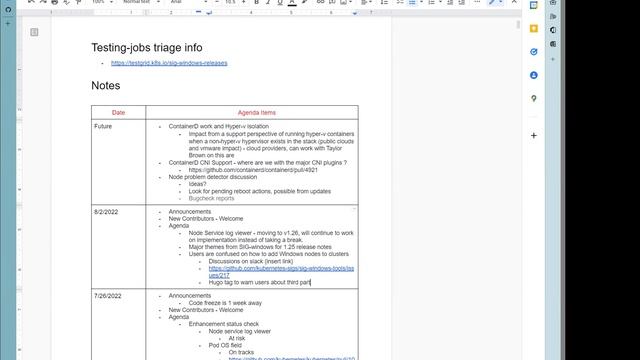The width and height of the screenshot is (640, 360).
Task: Open Google Keep side panel
Action: [533, 29]
